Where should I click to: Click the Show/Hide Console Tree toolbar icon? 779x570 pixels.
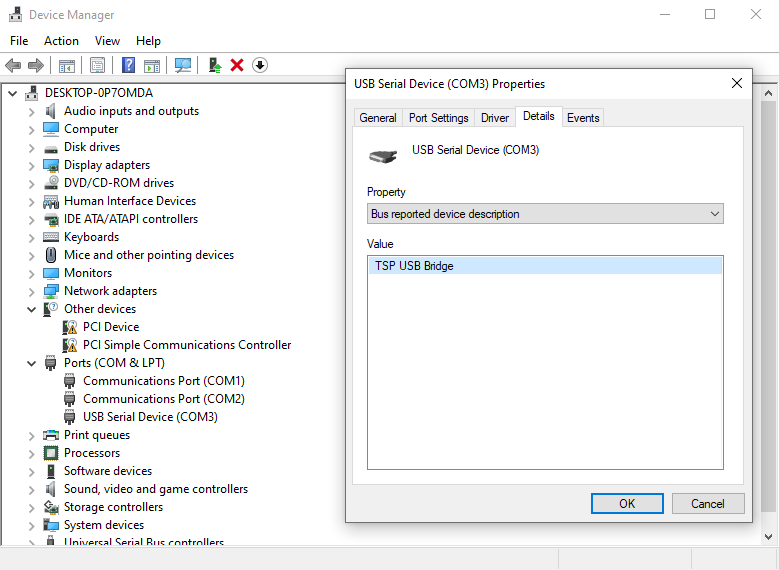67,65
